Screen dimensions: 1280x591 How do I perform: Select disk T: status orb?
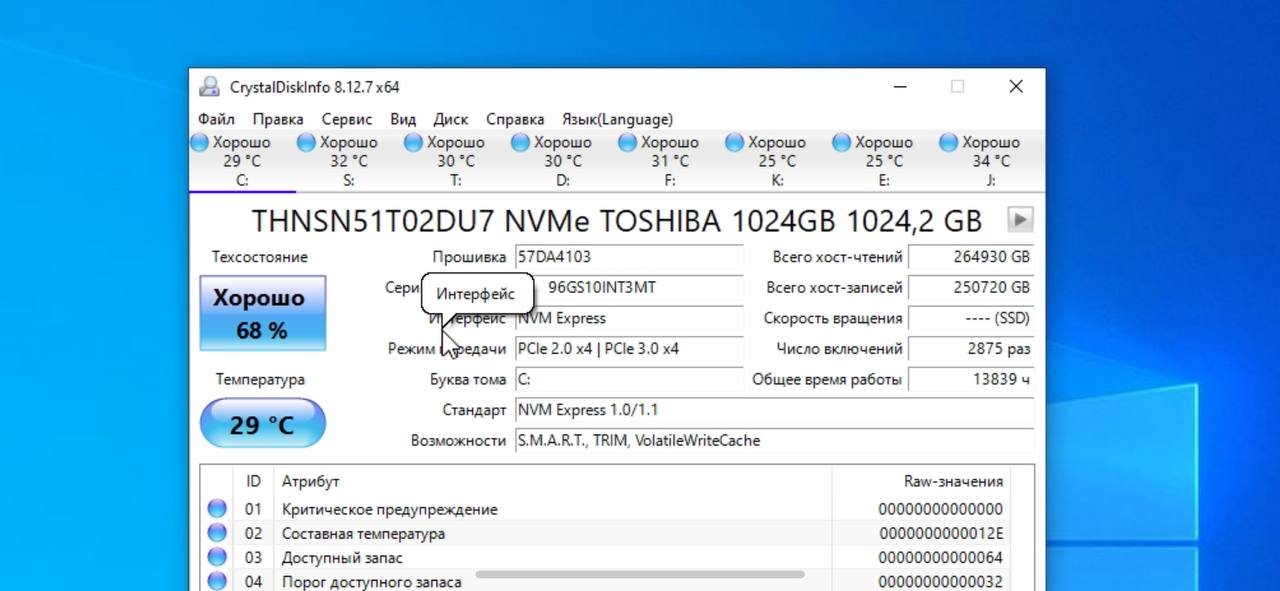(x=414, y=143)
